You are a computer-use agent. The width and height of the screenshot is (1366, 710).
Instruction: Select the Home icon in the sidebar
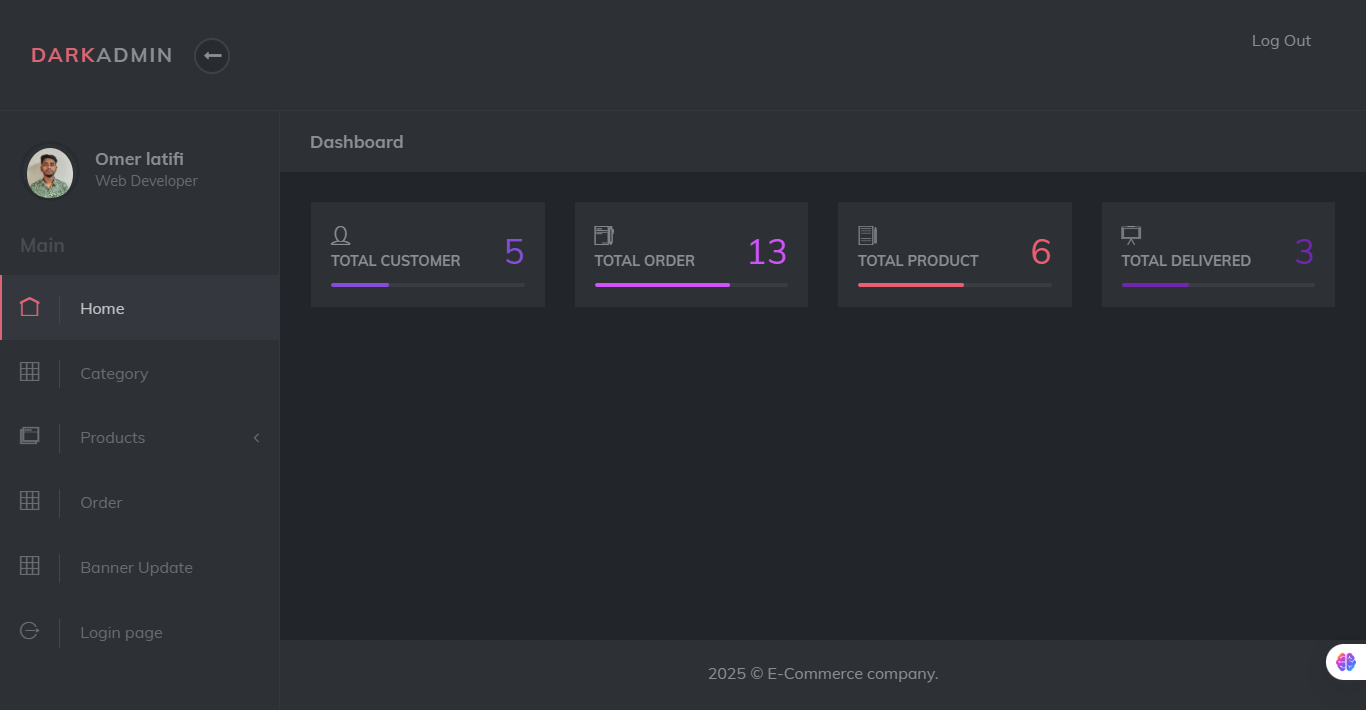click(29, 308)
